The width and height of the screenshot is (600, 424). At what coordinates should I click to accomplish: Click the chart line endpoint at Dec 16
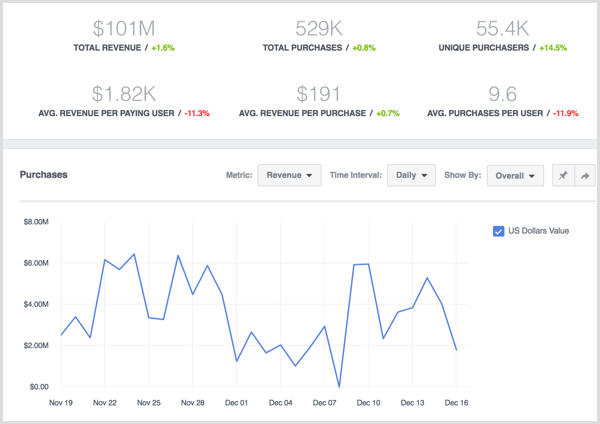[457, 350]
